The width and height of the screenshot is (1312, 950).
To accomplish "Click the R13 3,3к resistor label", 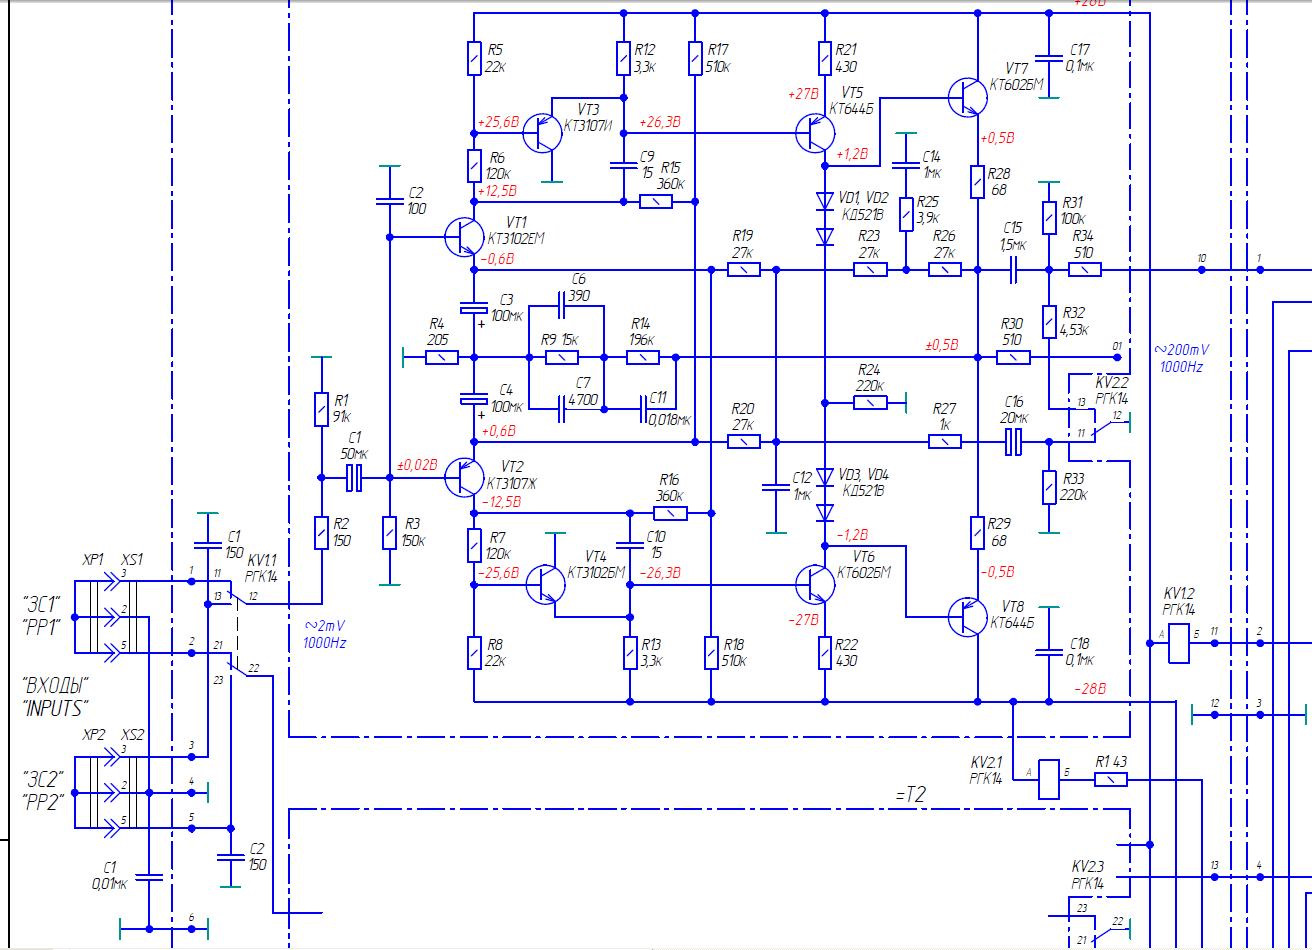I will [652, 652].
